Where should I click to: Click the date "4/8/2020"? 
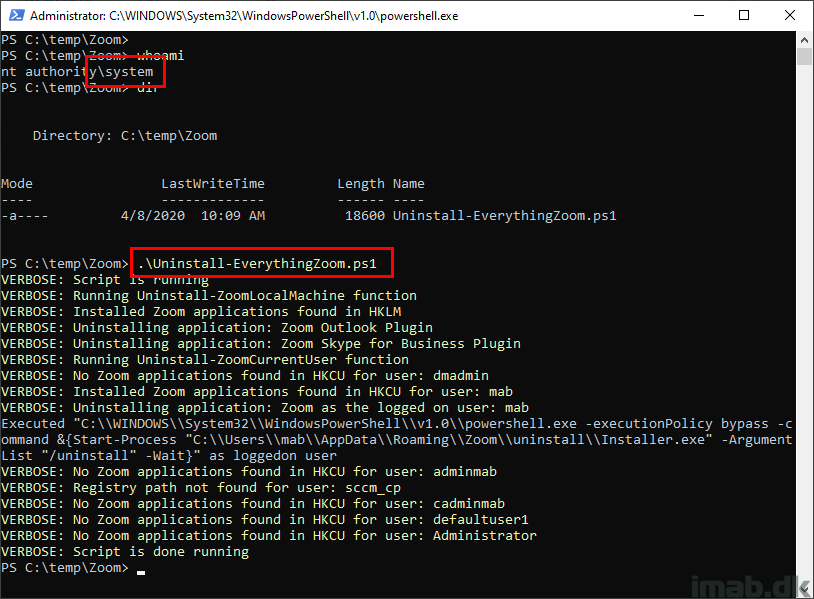[x=153, y=216]
